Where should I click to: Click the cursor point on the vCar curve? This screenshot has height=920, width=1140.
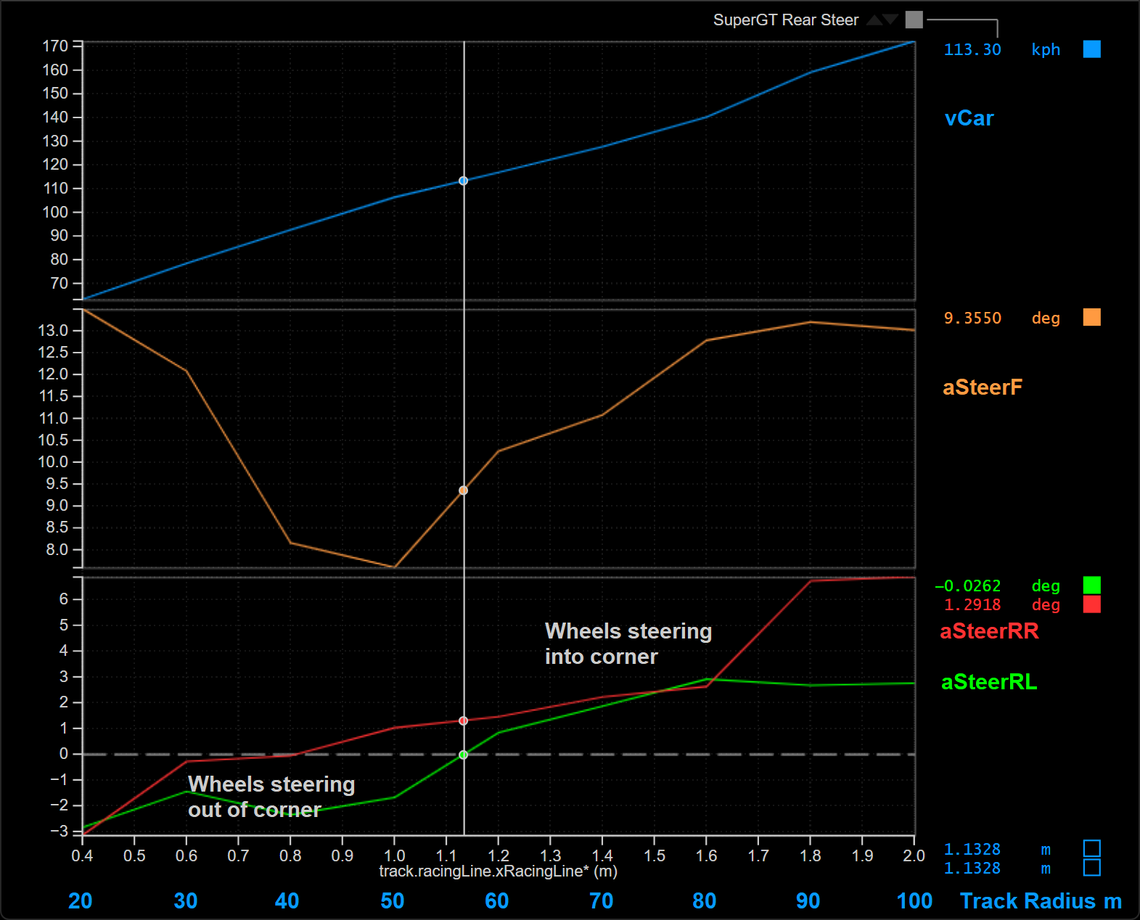point(463,181)
